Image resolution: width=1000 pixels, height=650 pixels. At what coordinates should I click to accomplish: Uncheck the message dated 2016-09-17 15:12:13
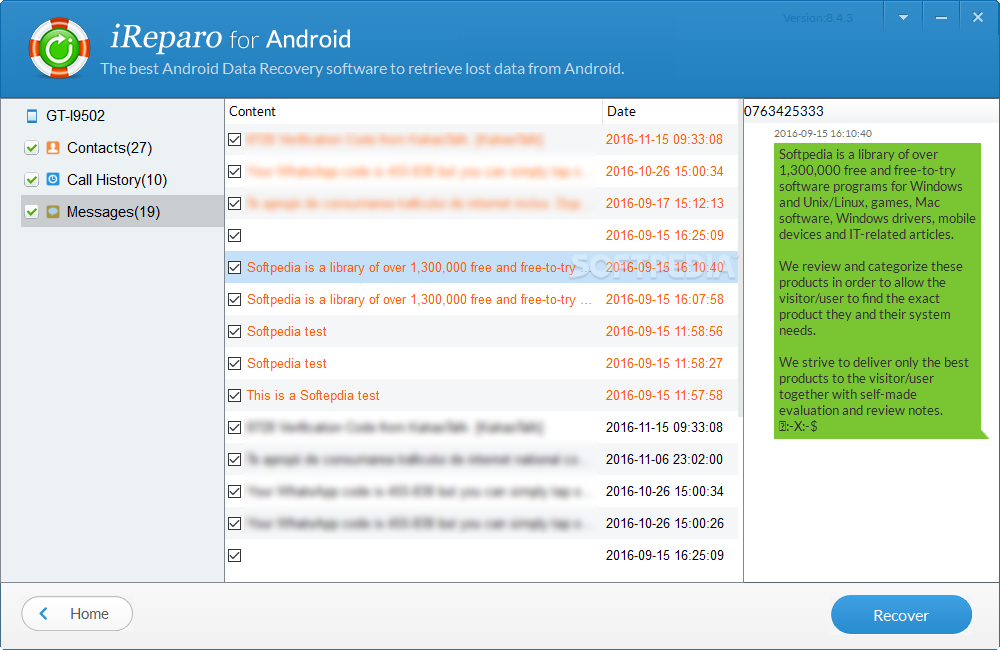(x=235, y=203)
